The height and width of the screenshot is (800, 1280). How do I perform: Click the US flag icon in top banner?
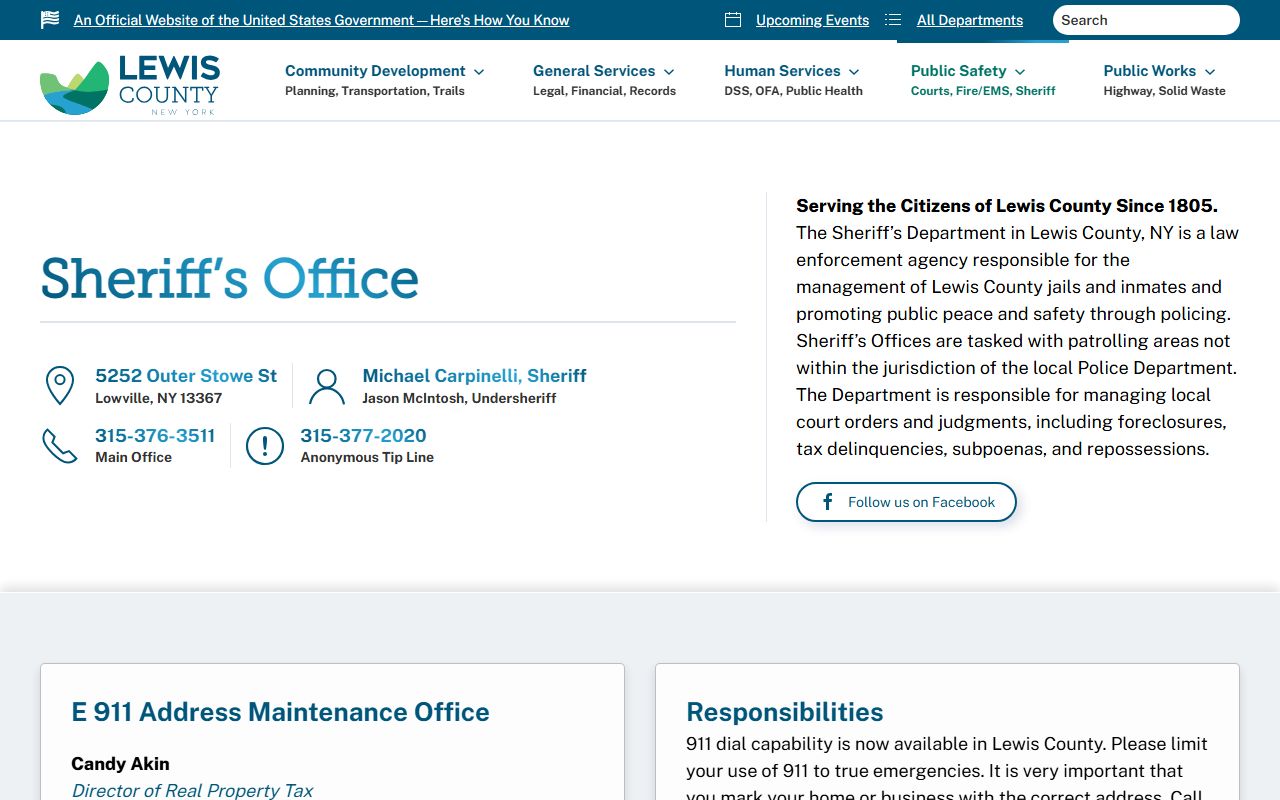[x=50, y=20]
